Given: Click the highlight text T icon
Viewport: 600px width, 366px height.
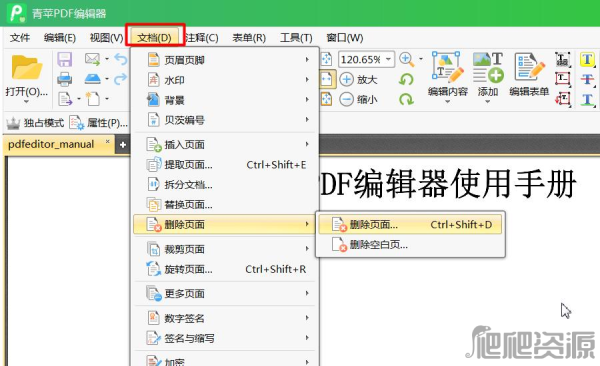Looking at the screenshot, I should [x=587, y=60].
